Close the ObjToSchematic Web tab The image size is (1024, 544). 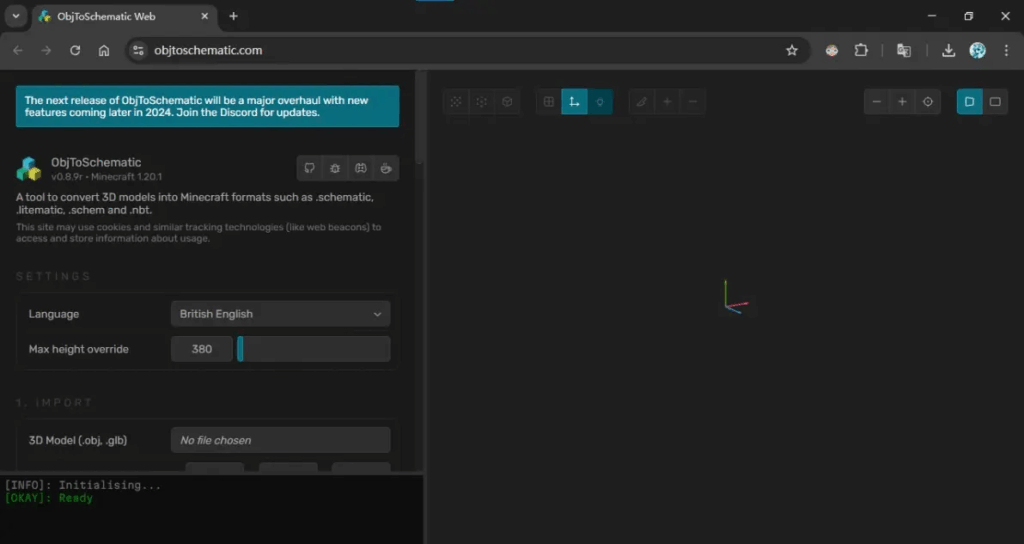204,16
